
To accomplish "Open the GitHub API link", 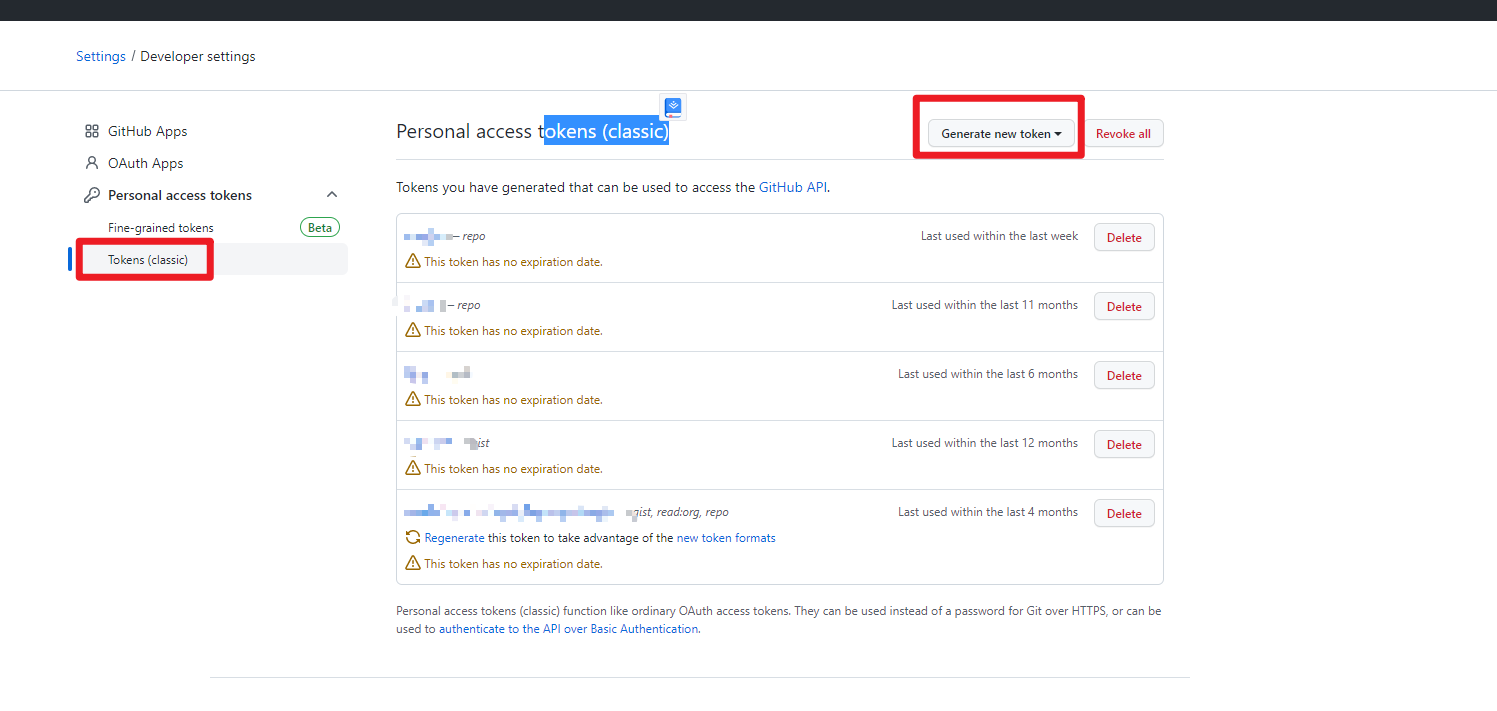I will [792, 187].
